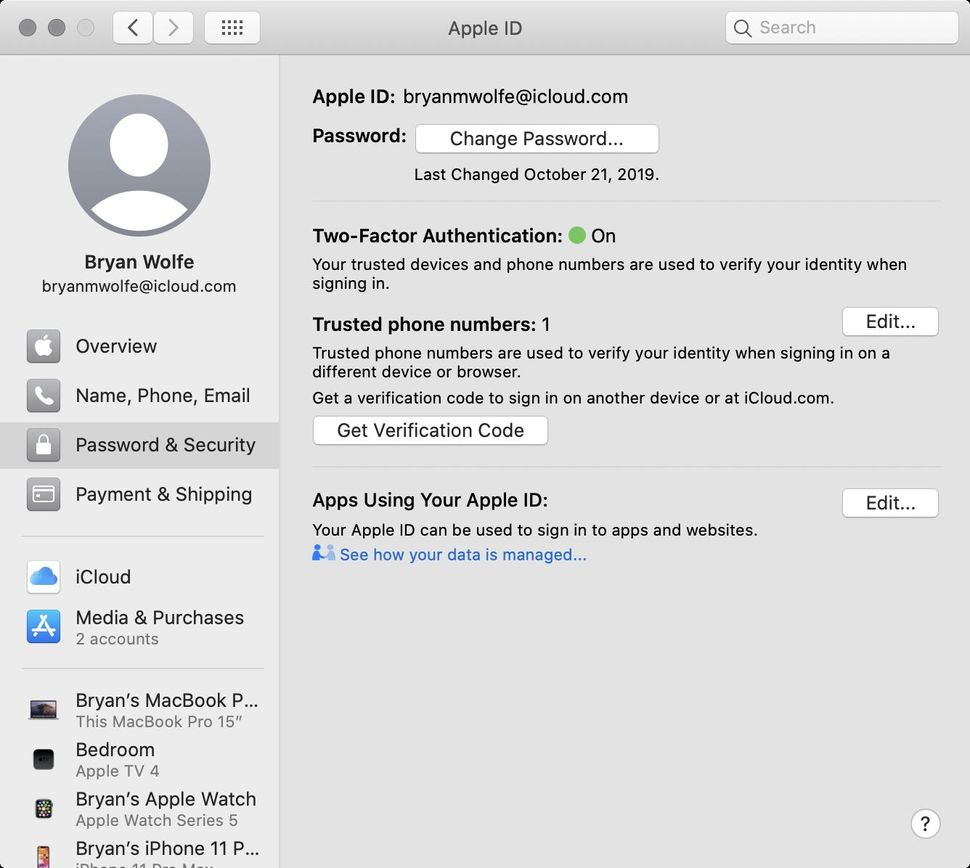
Task: Navigate back using the back arrow
Action: tap(133, 27)
